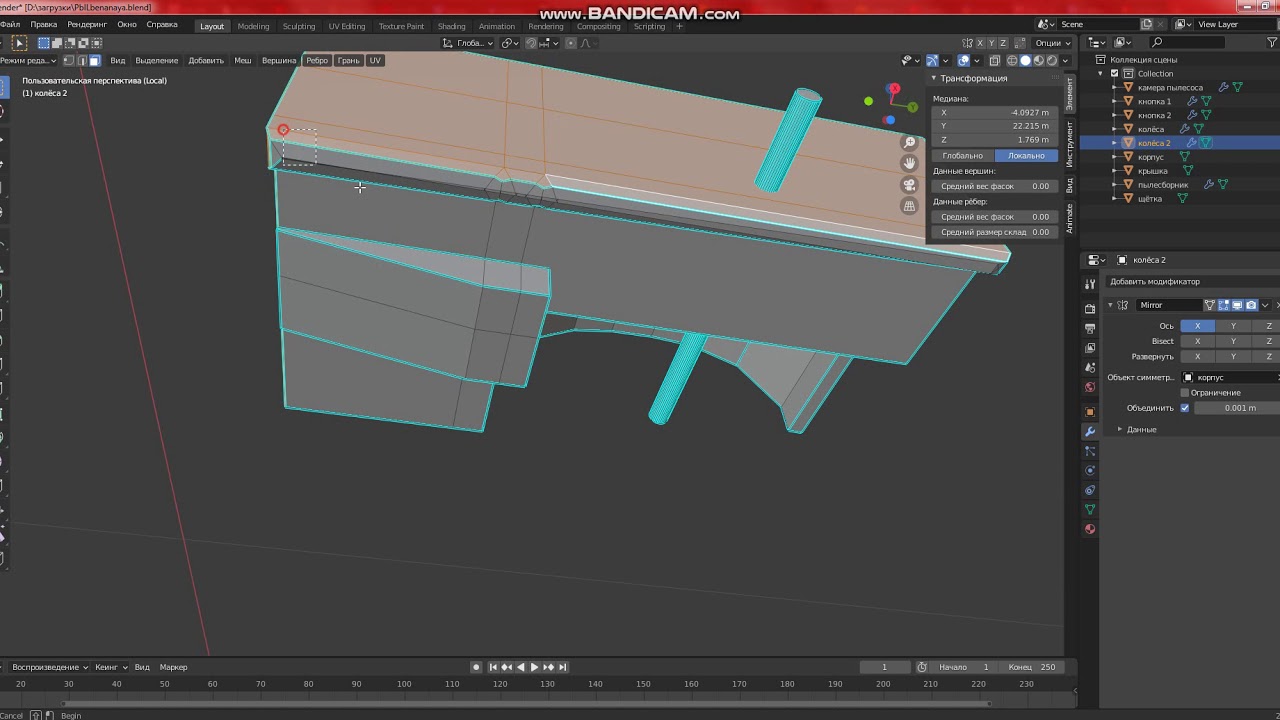The height and width of the screenshot is (720, 1280).
Task: Collapse the Mirror modifier panel
Action: coord(1110,305)
